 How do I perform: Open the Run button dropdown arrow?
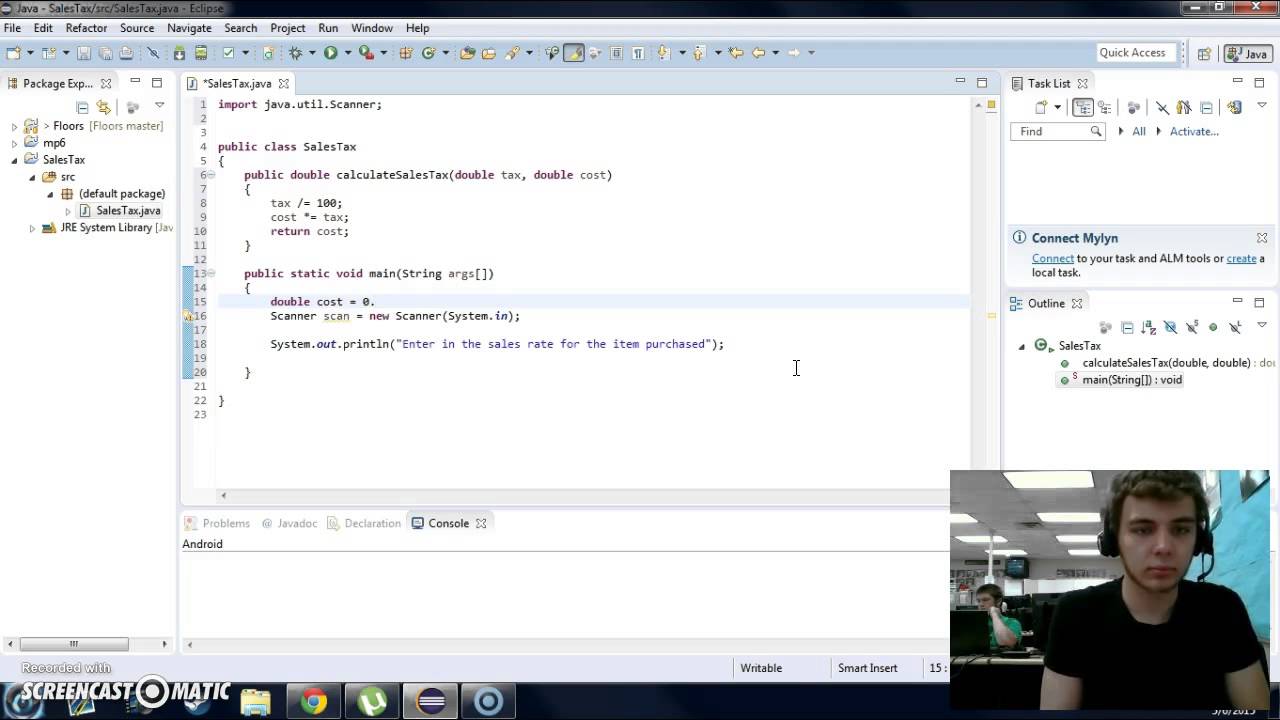(347, 53)
